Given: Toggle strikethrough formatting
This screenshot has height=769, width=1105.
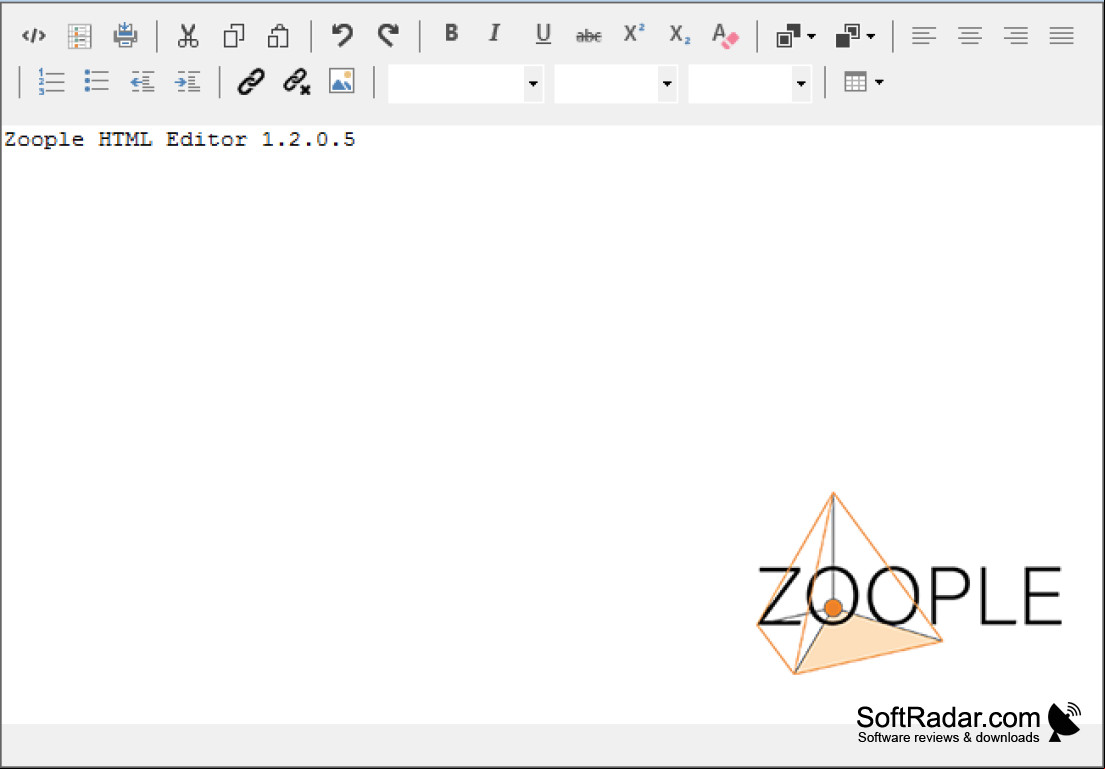Looking at the screenshot, I should (588, 35).
